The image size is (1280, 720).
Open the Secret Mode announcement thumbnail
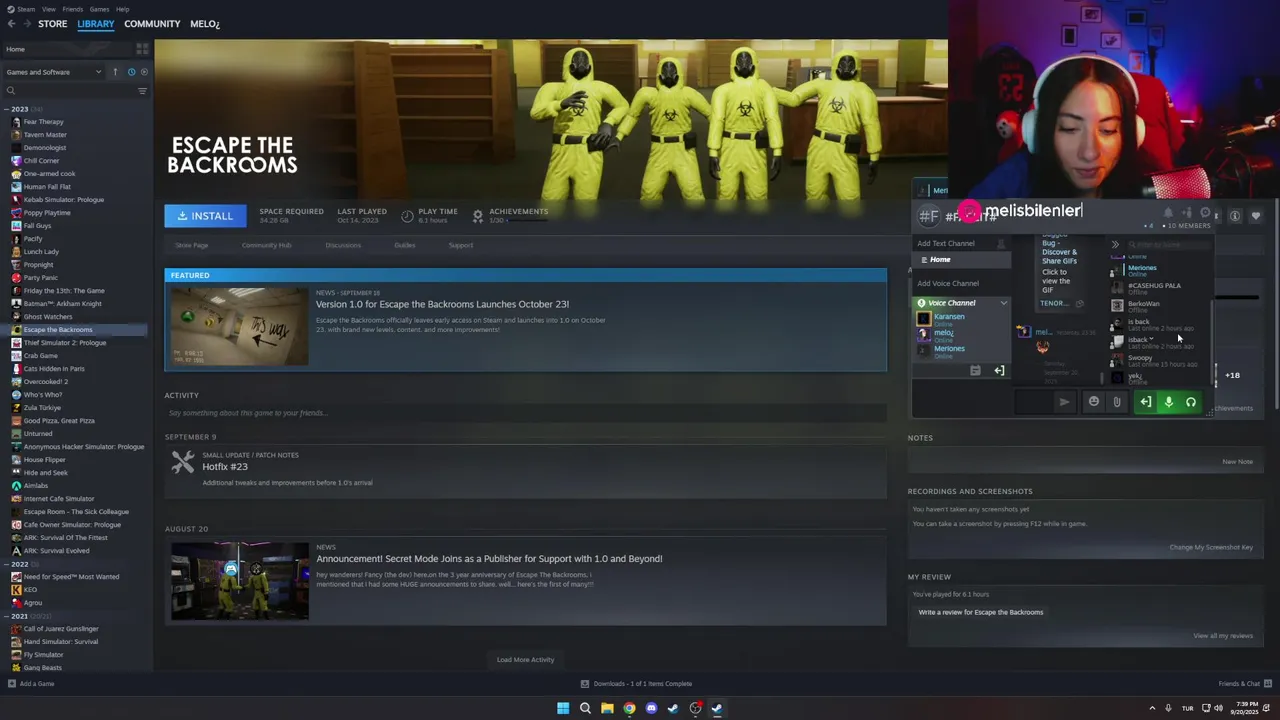tap(239, 582)
